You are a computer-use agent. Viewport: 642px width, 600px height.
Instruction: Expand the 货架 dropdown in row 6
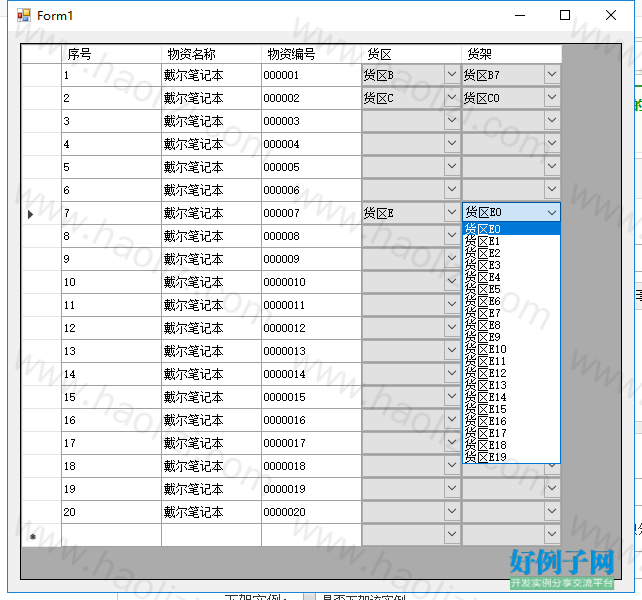pos(552,189)
